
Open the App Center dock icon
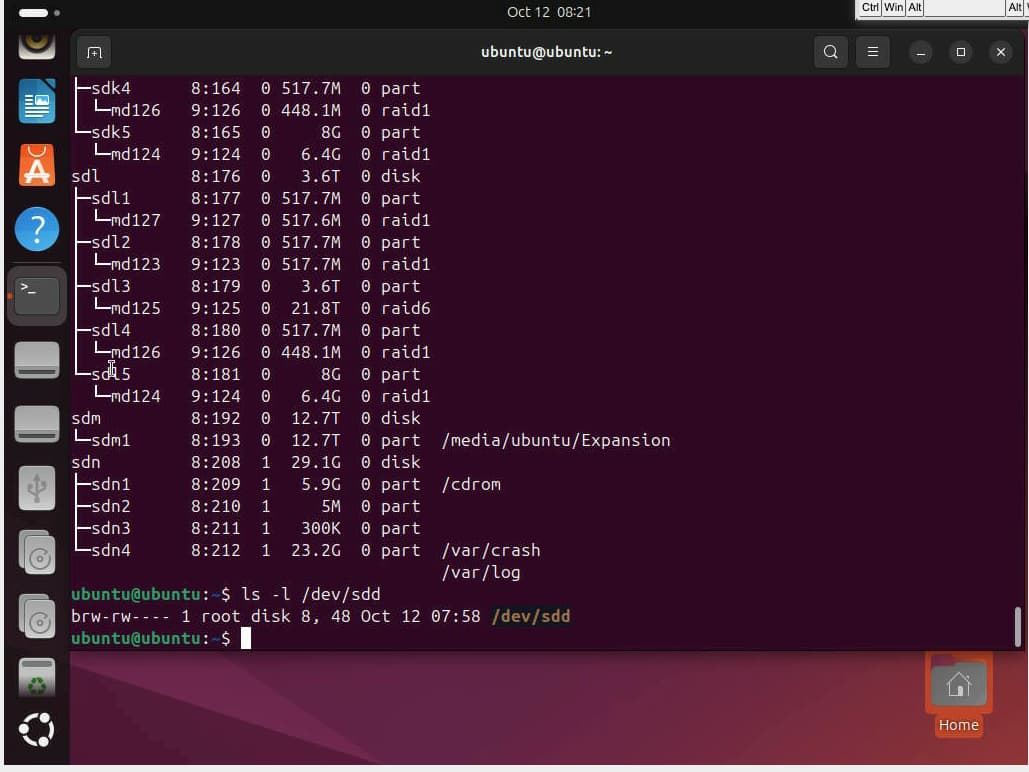37,165
